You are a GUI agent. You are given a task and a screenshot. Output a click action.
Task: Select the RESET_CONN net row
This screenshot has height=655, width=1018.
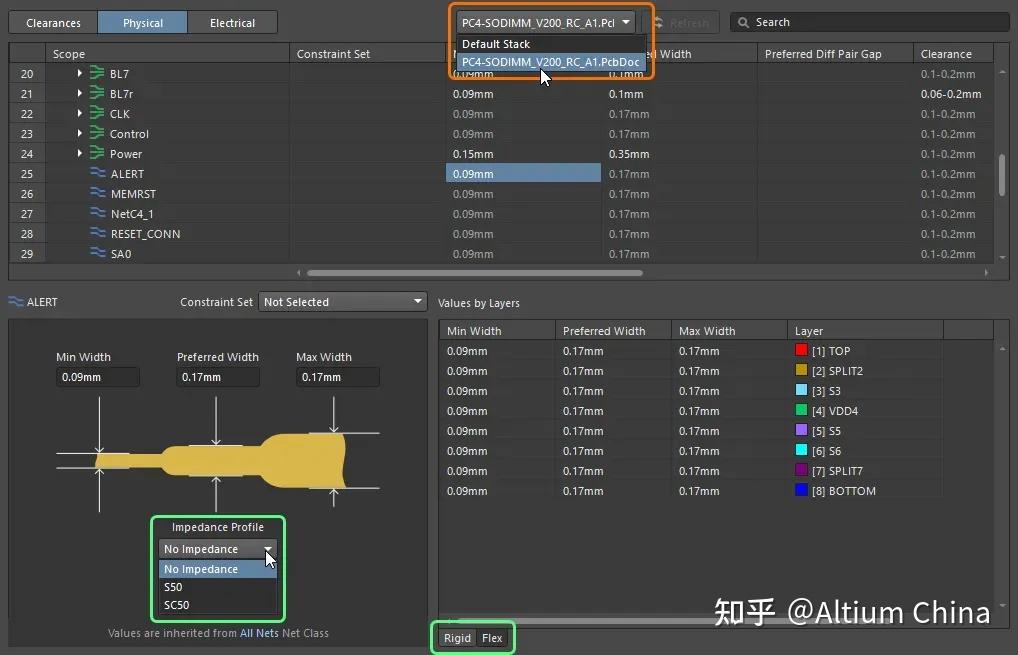pos(501,234)
